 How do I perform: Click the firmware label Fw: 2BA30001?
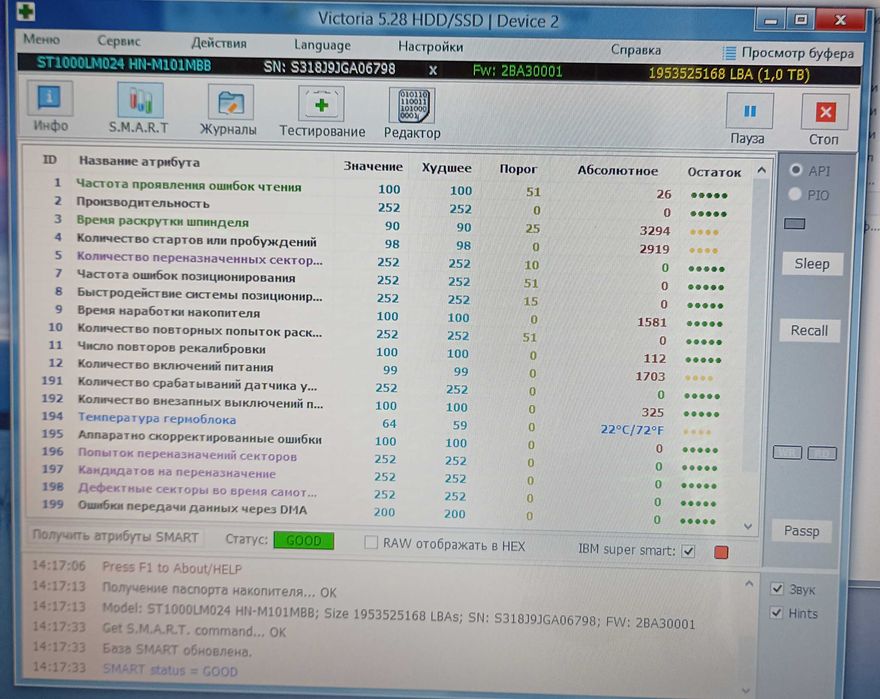(x=517, y=71)
